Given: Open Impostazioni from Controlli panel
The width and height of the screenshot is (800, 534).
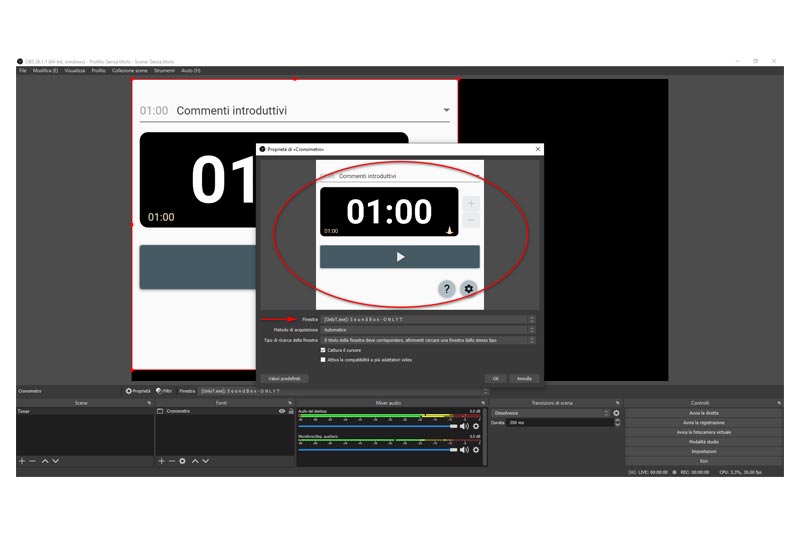Looking at the screenshot, I should click(704, 451).
